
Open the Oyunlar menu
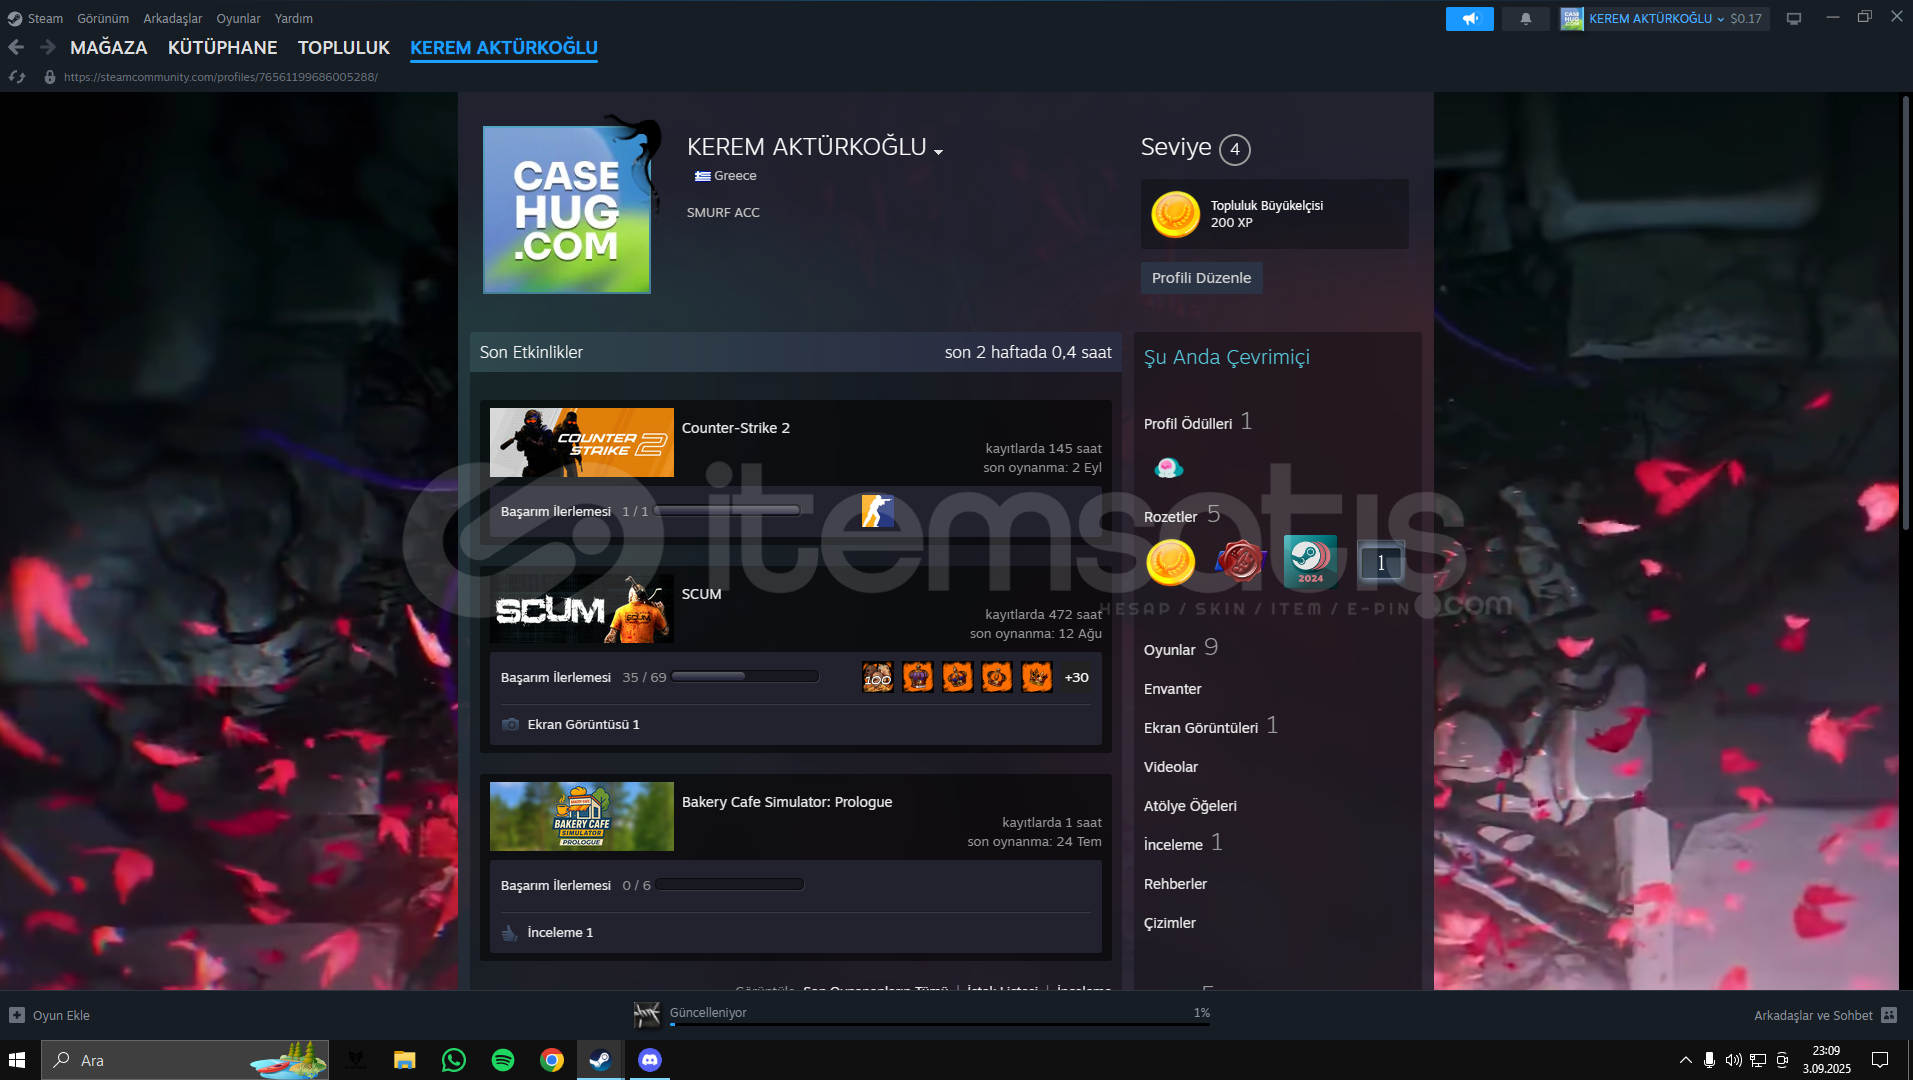(238, 18)
